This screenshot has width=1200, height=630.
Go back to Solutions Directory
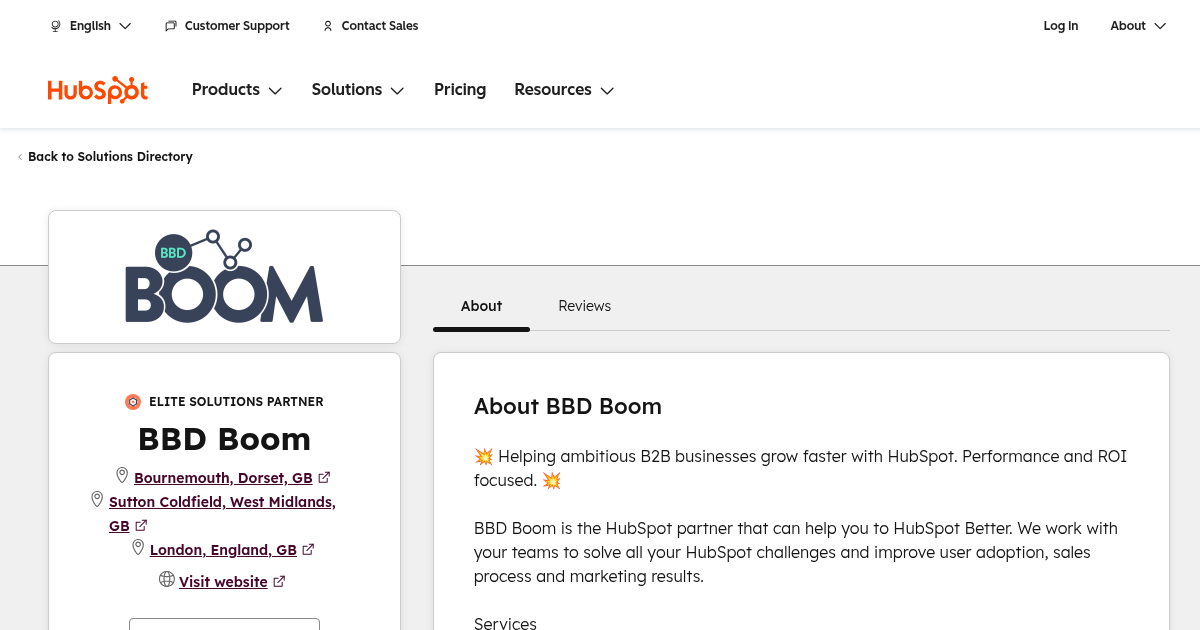point(110,157)
